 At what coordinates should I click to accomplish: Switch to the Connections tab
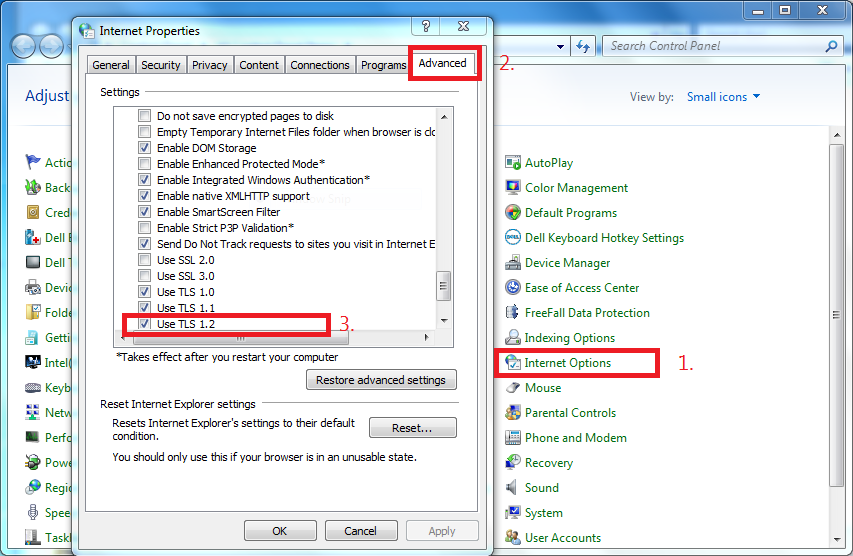pyautogui.click(x=320, y=65)
